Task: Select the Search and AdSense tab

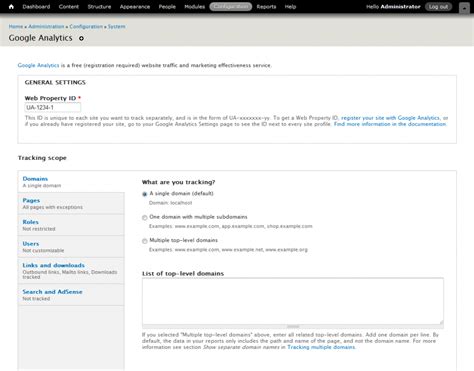Action: click(71, 295)
